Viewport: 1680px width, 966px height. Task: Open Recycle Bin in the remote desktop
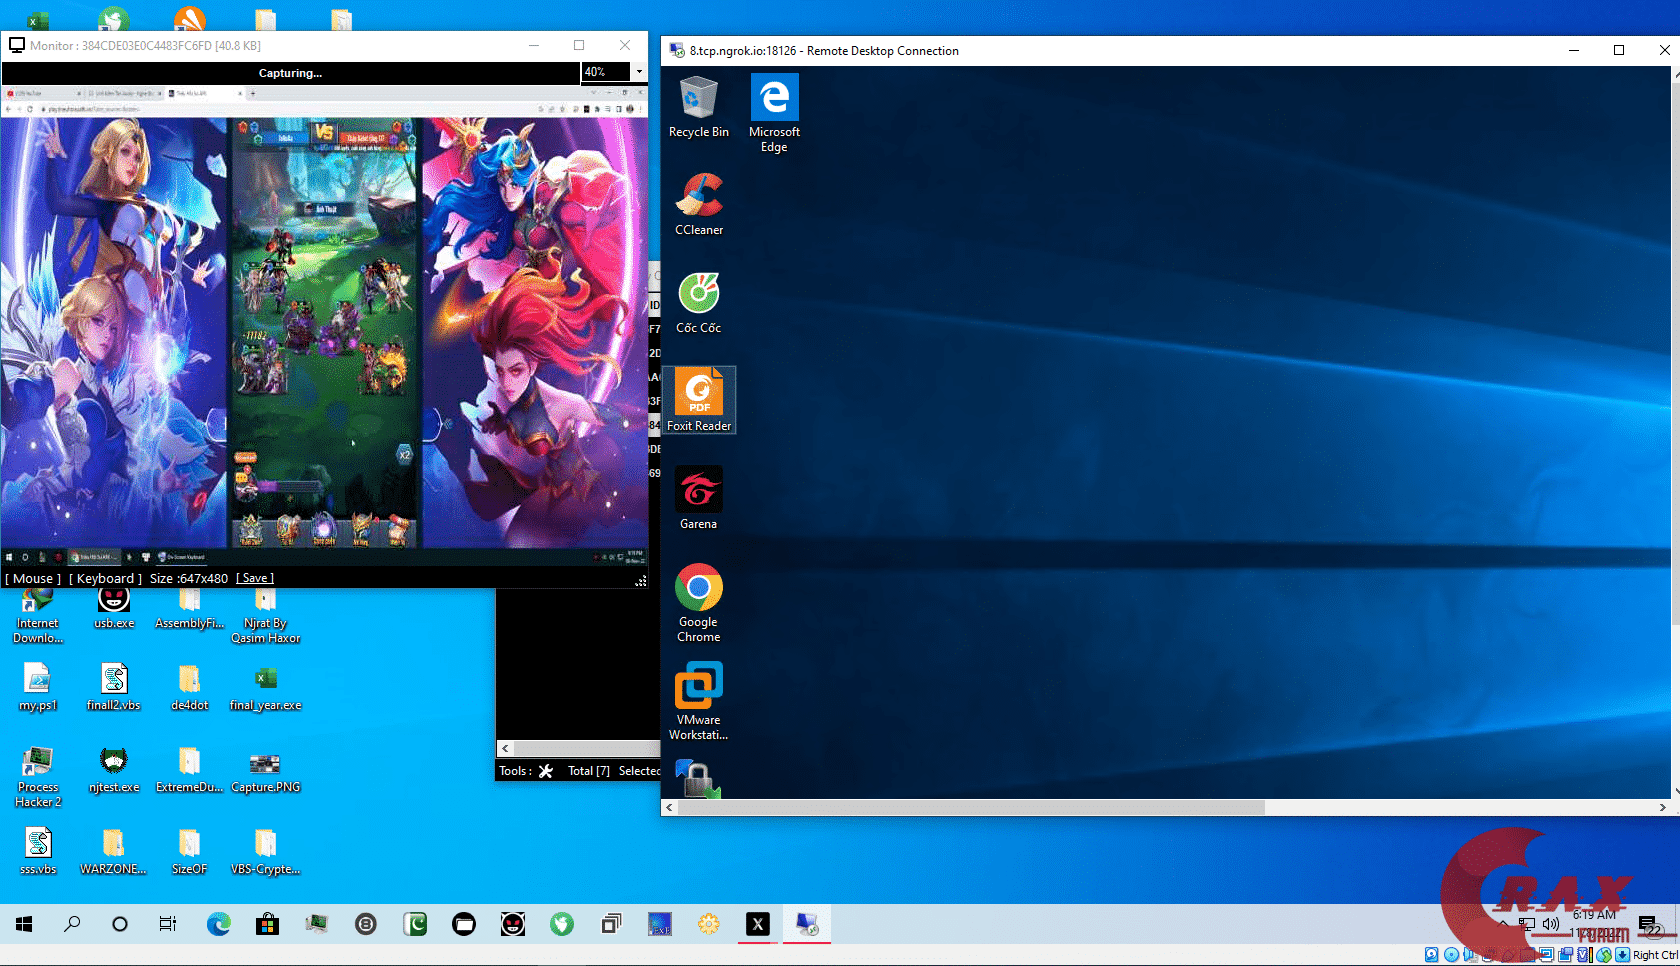698,106
